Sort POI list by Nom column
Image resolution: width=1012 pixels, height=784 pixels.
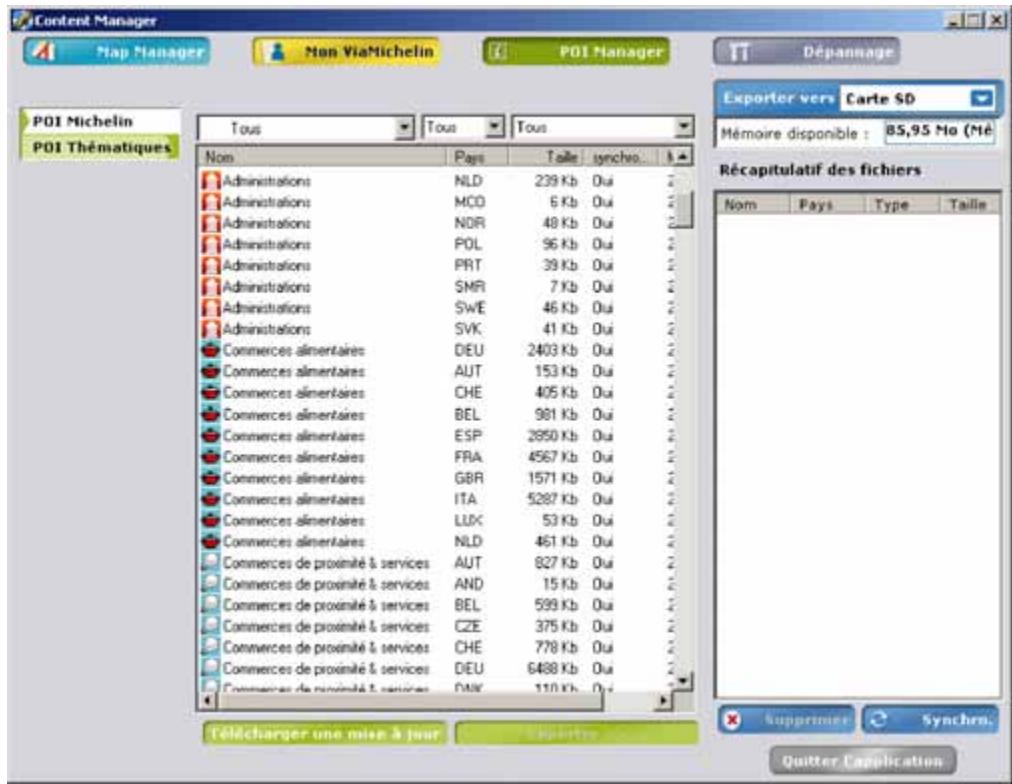tap(322, 157)
